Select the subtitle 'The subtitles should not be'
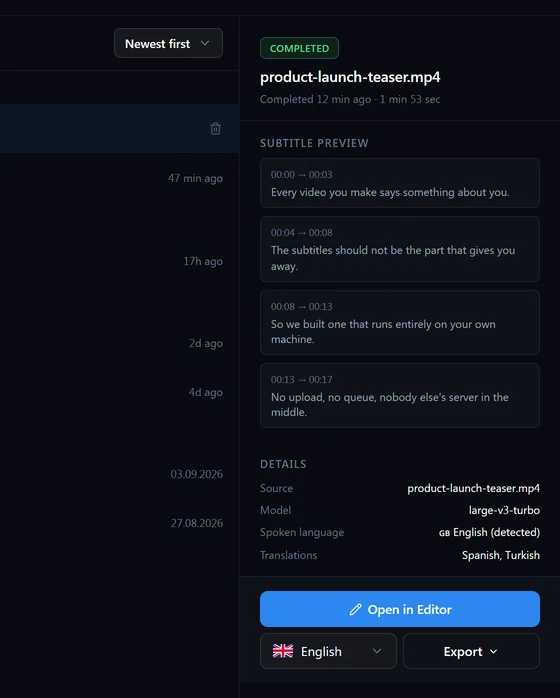 tap(400, 249)
